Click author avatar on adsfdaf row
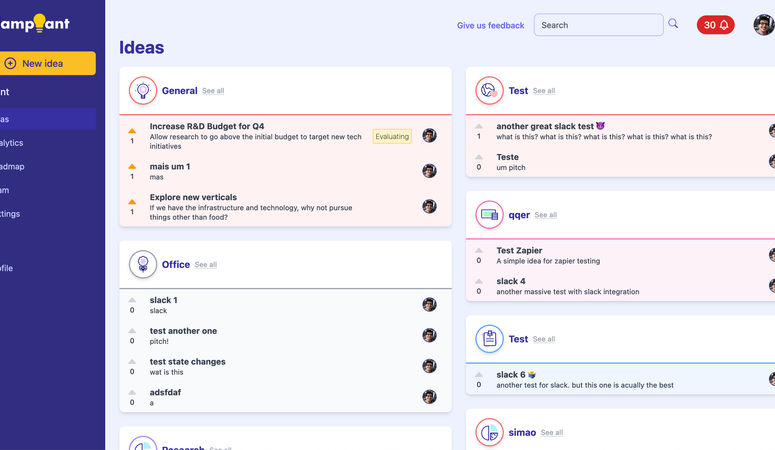Viewport: 775px width, 450px height. 430,397
